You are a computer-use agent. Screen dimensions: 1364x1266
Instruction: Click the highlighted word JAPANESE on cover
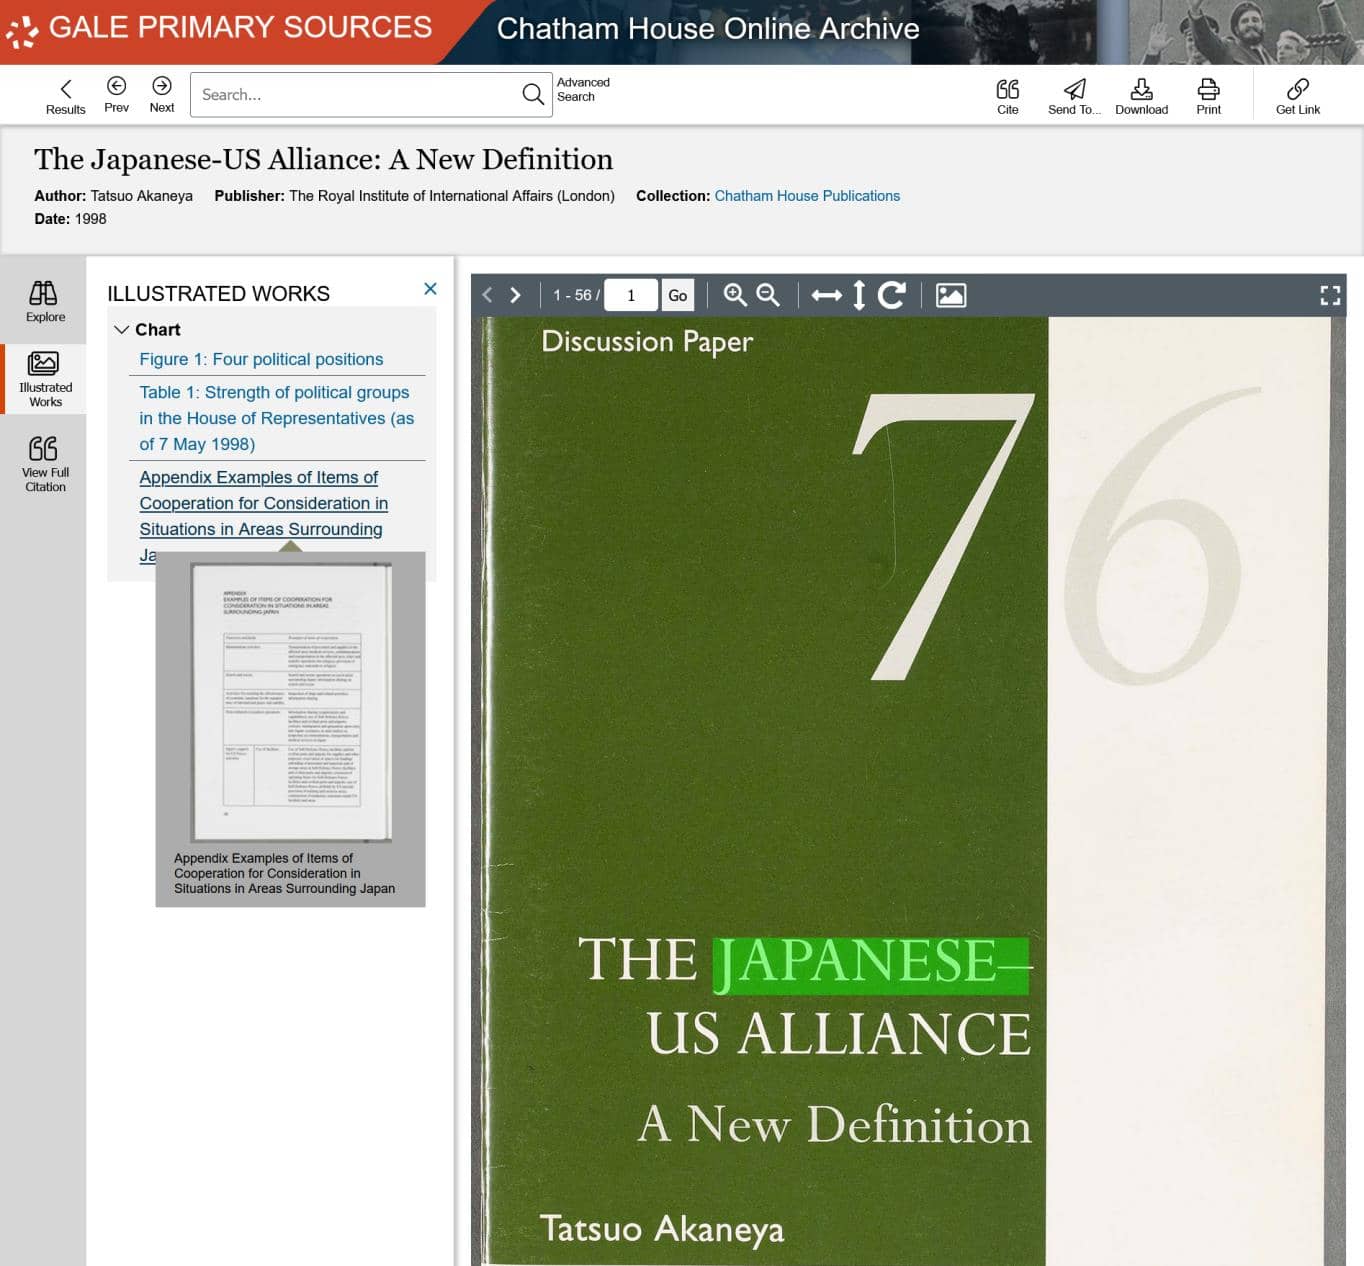coord(870,964)
